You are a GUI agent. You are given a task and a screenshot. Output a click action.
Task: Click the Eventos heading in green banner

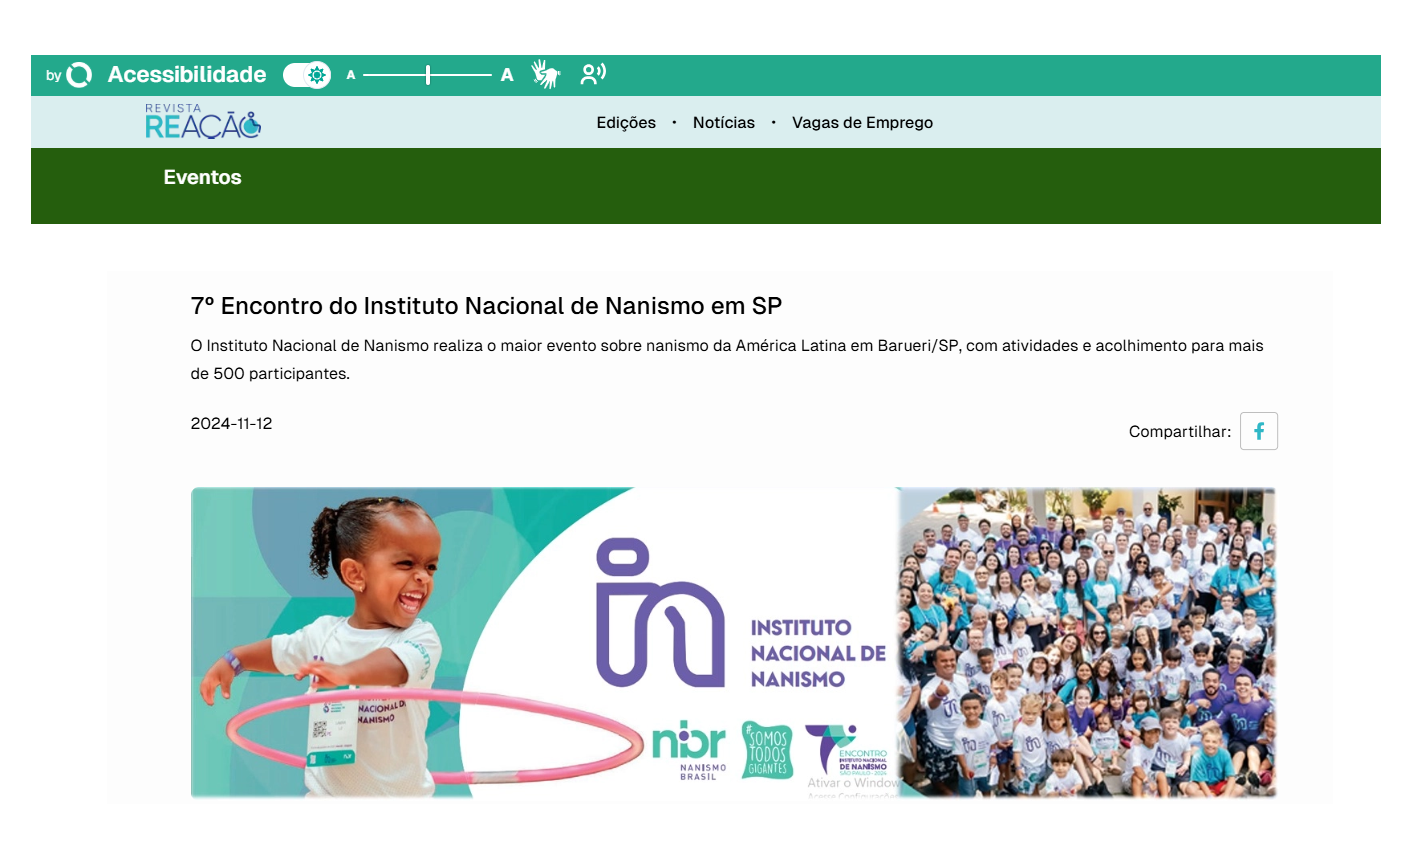coord(203,177)
